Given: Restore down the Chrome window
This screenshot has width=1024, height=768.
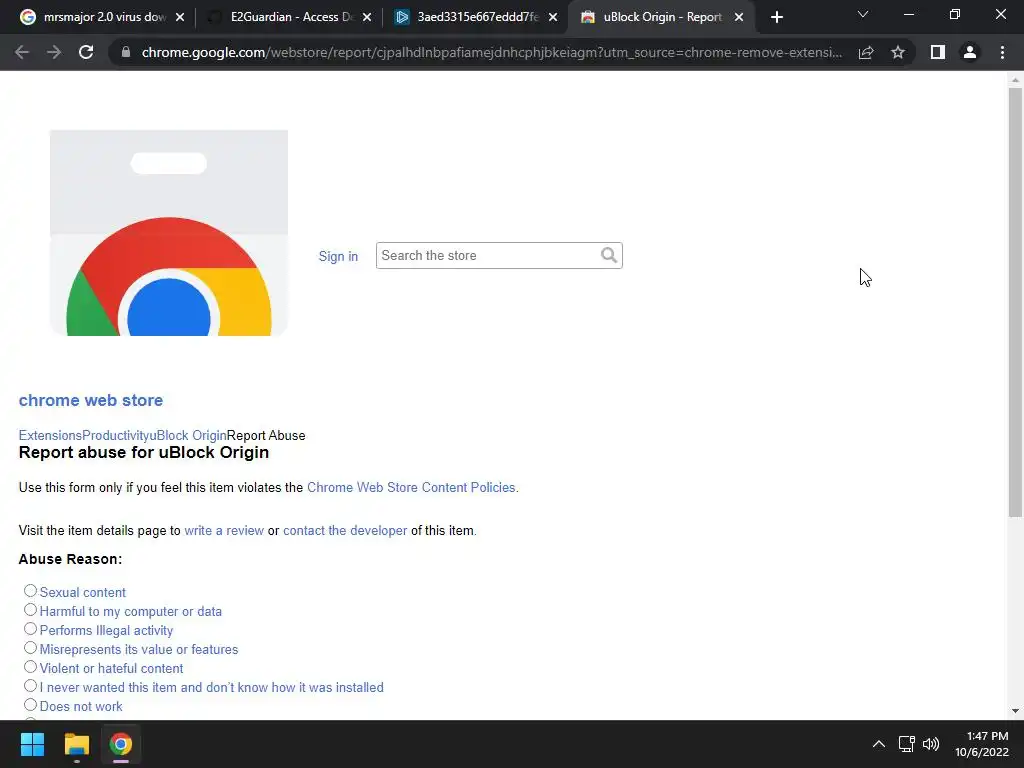Looking at the screenshot, I should (955, 14).
